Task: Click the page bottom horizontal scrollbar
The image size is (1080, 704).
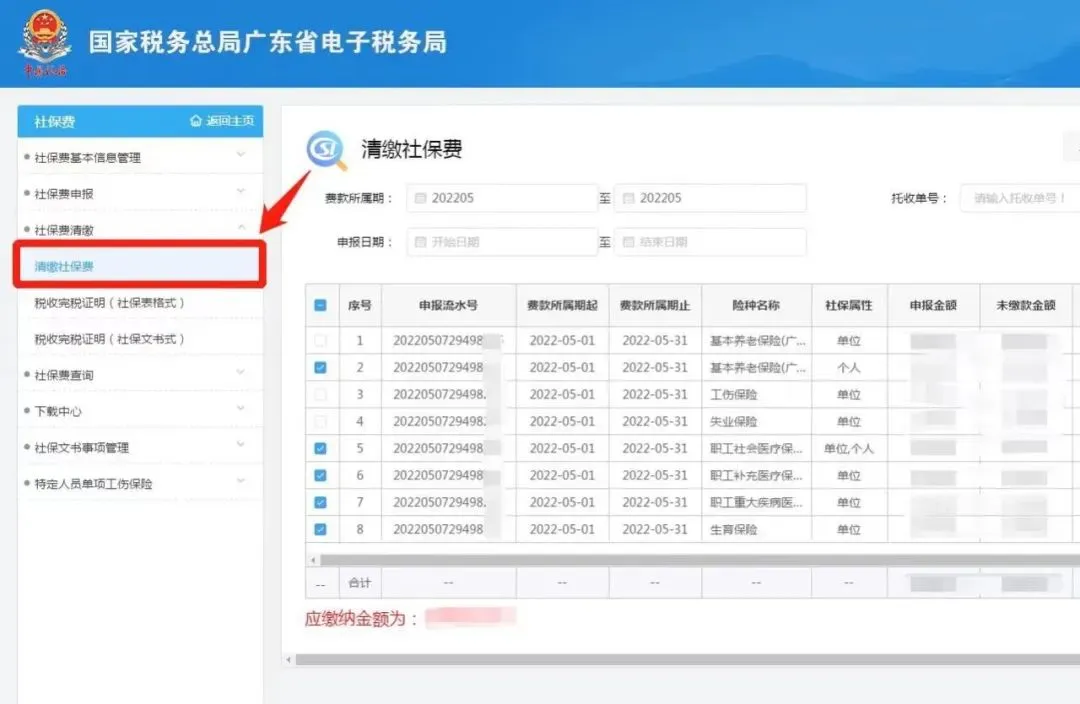Action: 687,660
